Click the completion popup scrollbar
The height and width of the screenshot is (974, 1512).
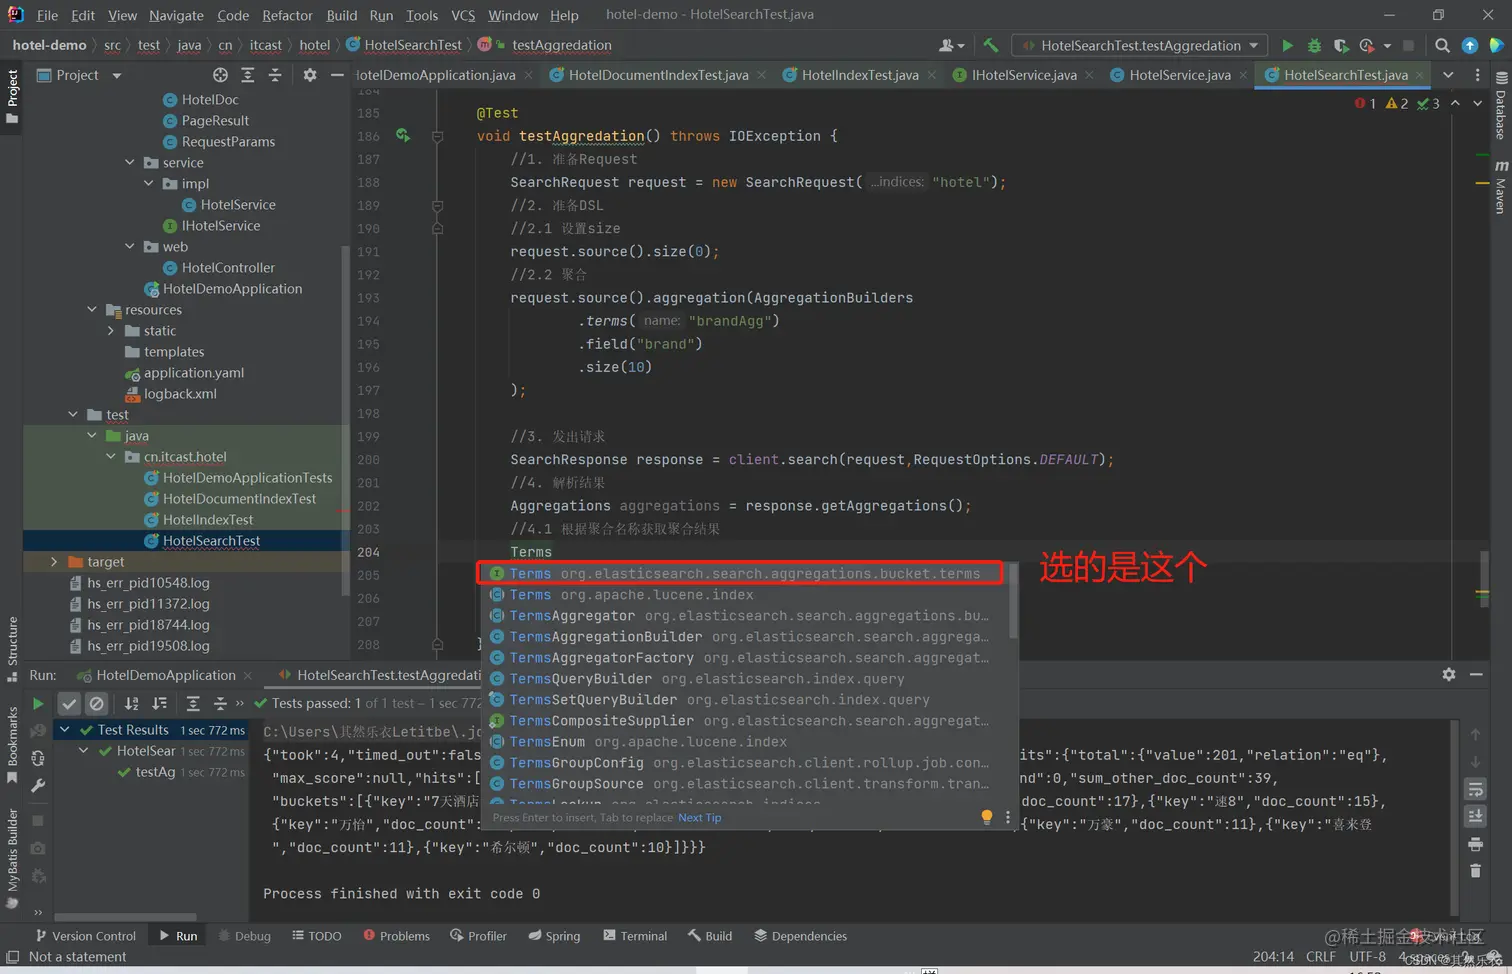pyautogui.click(x=1013, y=600)
